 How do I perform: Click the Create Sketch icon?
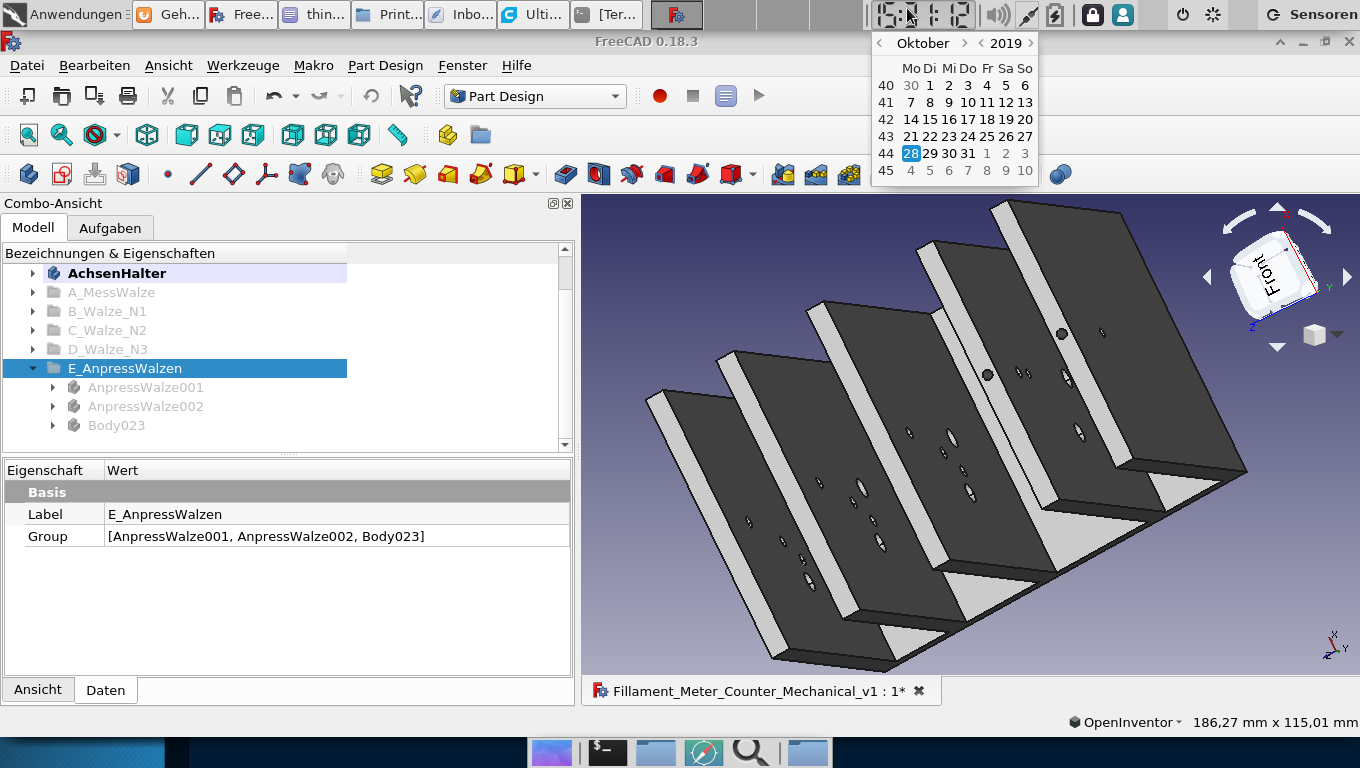[x=61, y=174]
